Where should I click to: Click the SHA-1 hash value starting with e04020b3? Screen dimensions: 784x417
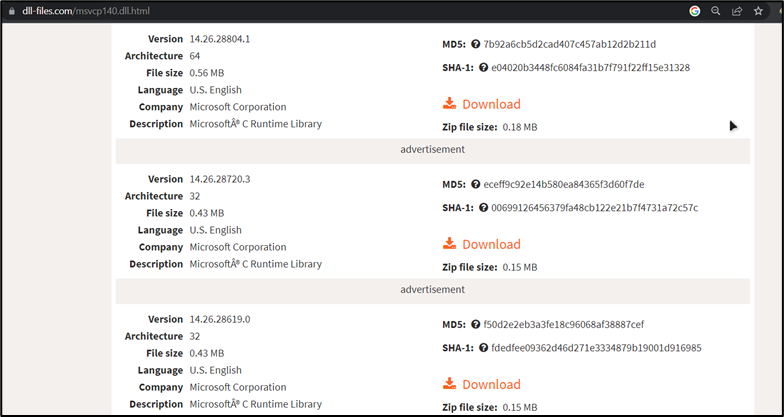(590, 68)
